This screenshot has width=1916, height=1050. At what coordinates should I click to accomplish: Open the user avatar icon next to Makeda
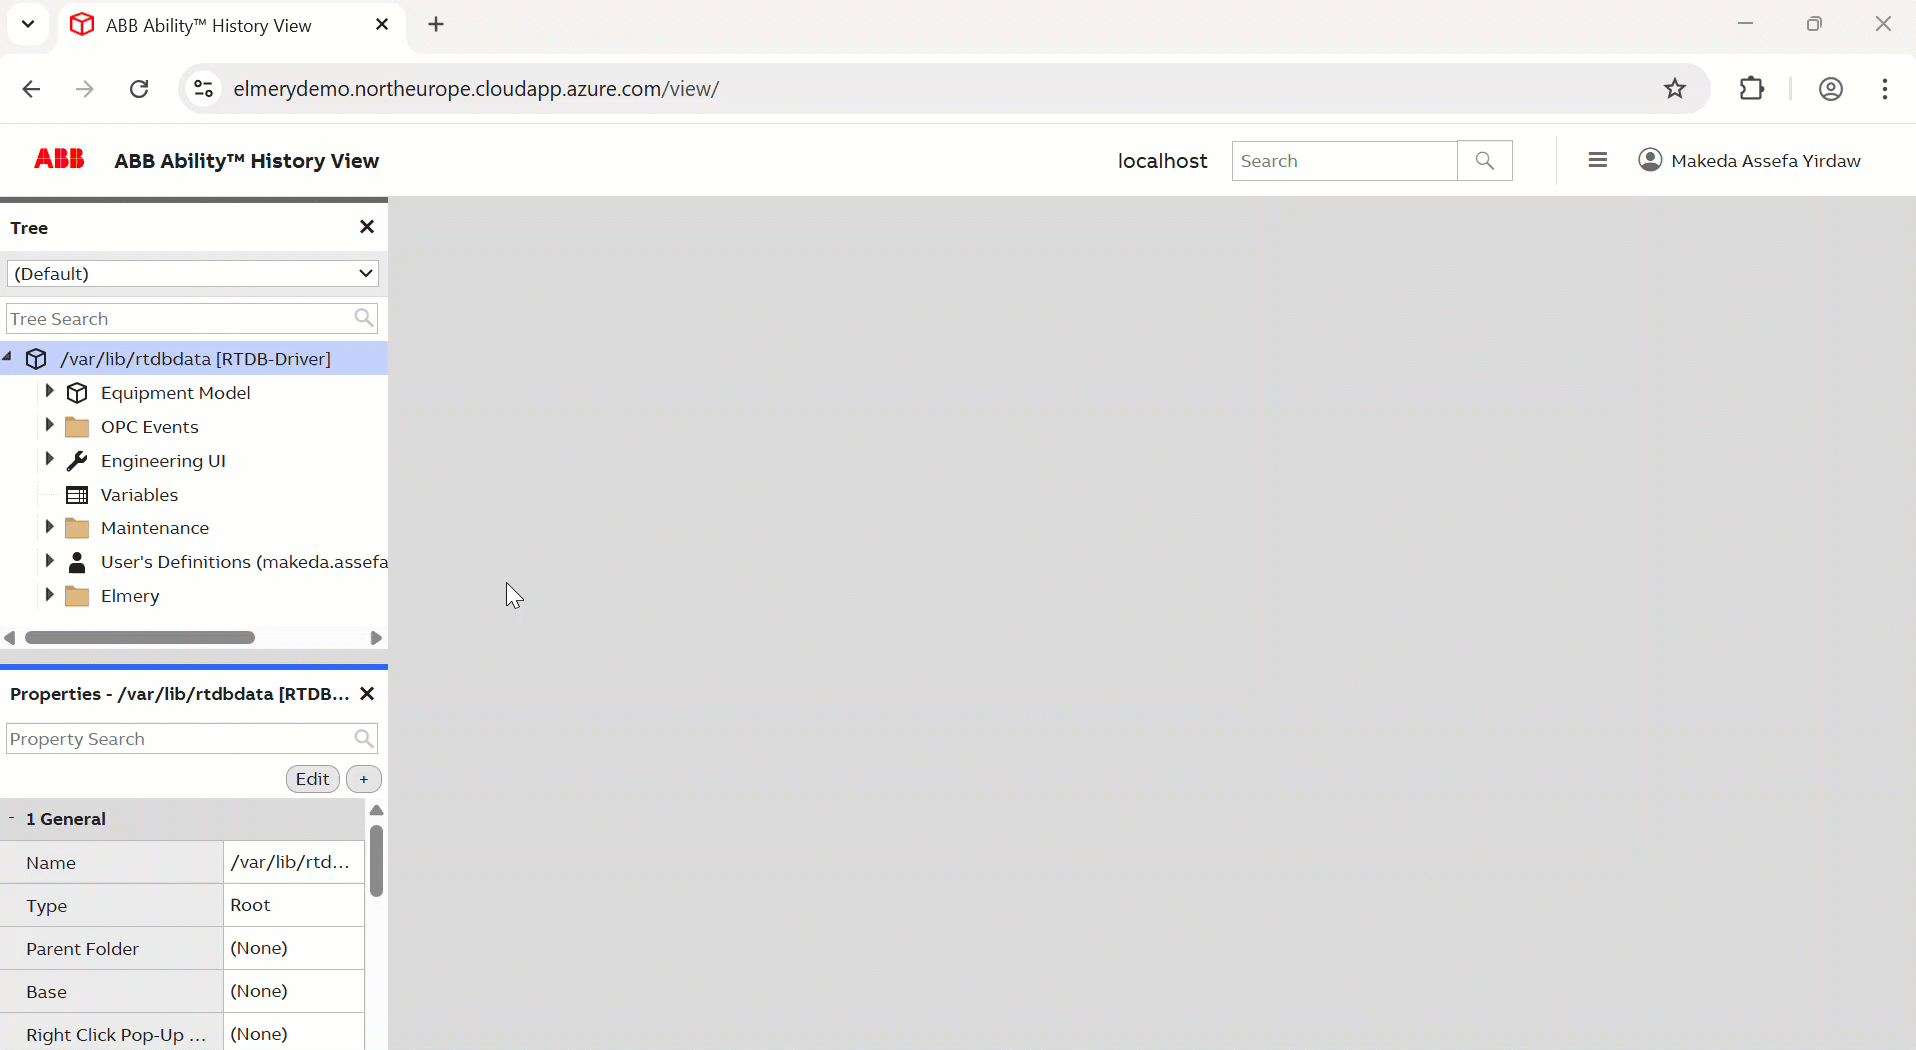pos(1650,160)
